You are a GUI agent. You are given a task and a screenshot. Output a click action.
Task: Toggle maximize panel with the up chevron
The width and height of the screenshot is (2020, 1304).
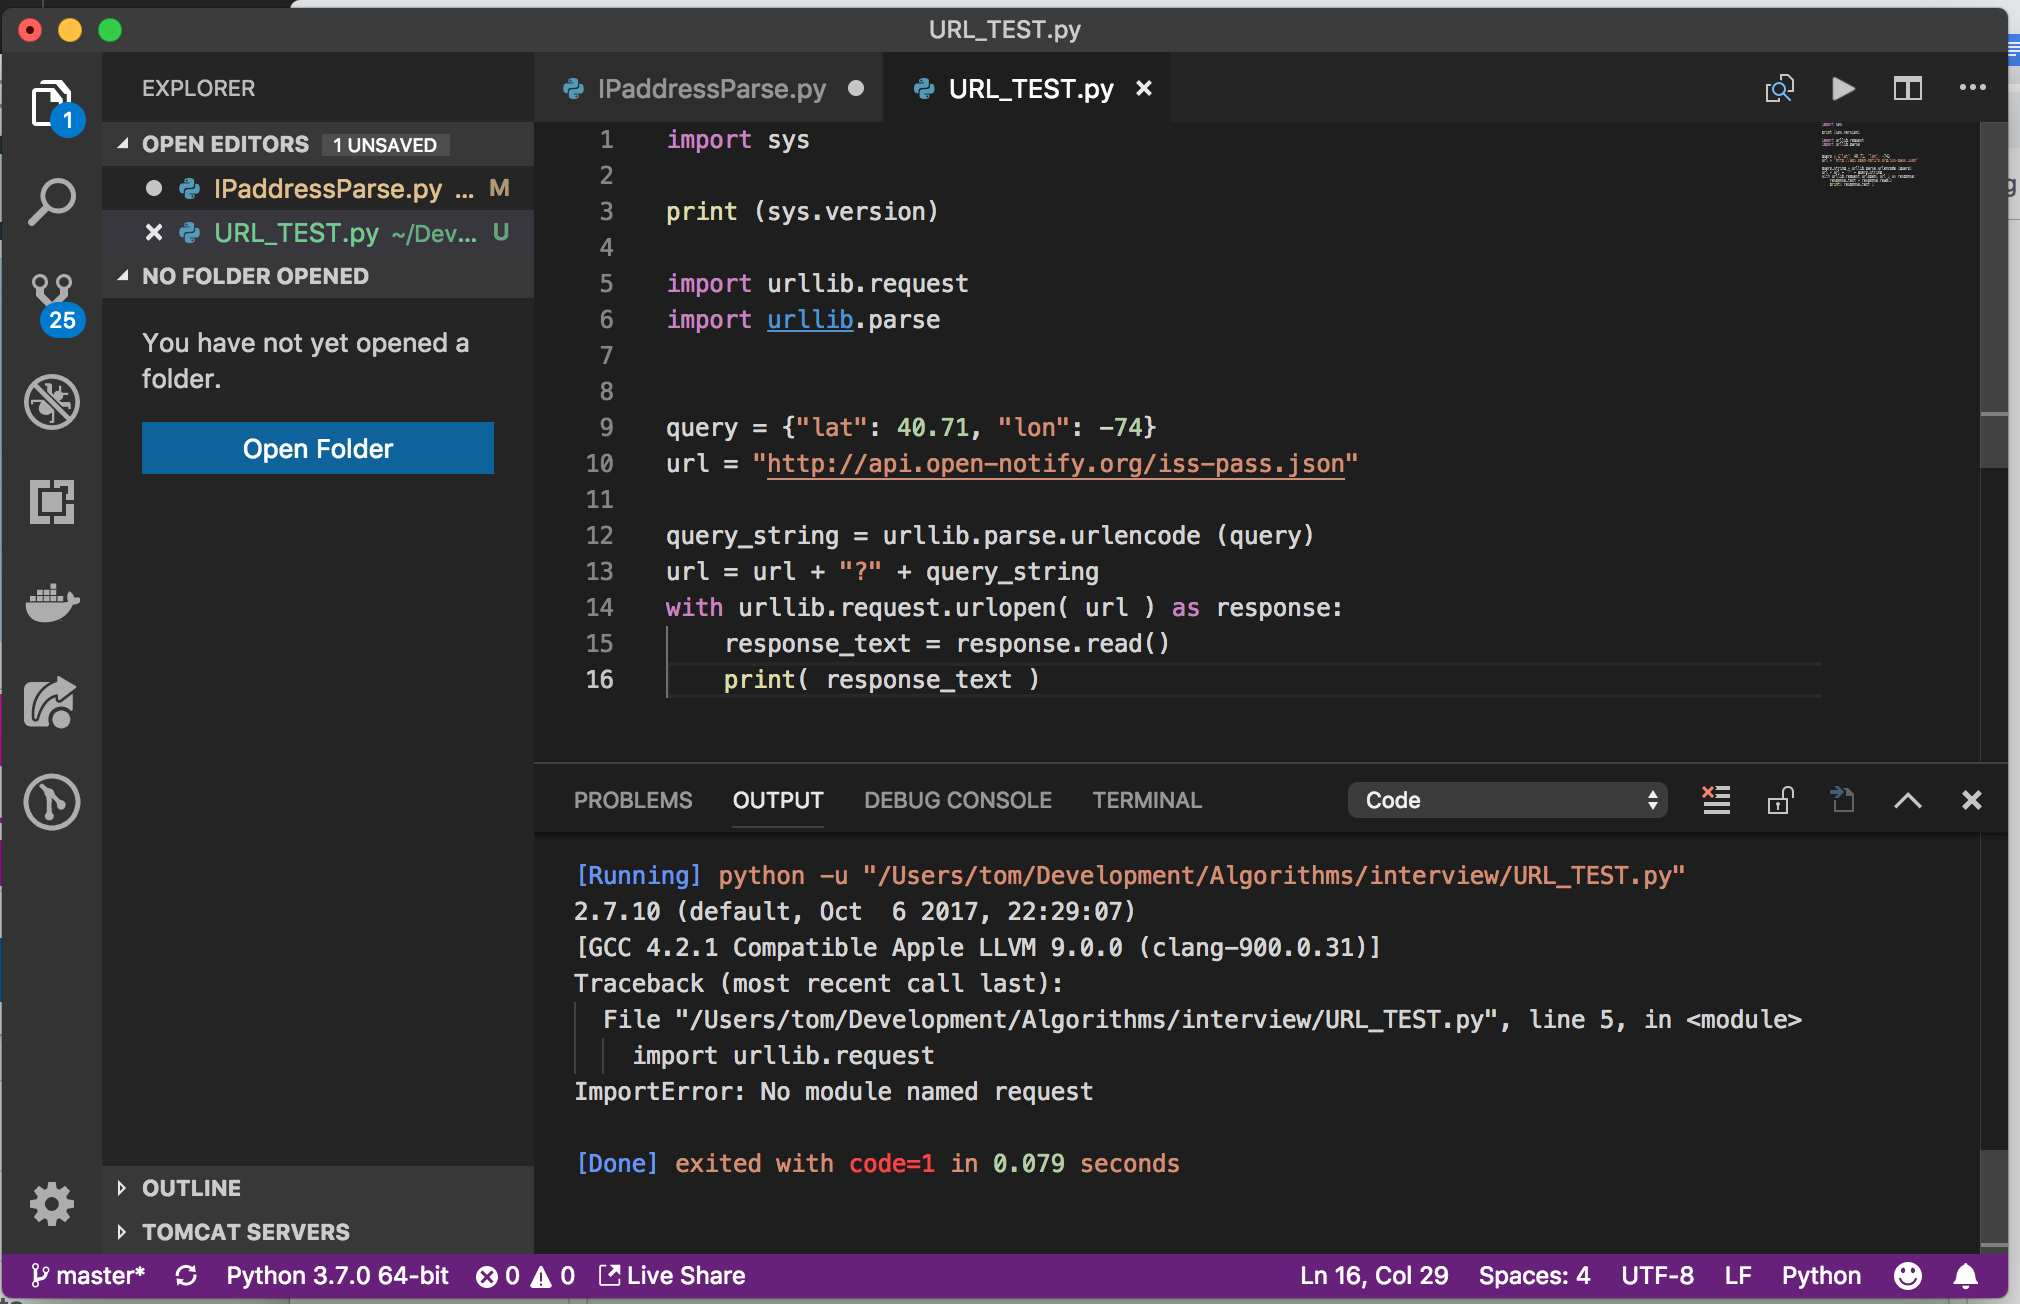1907,800
